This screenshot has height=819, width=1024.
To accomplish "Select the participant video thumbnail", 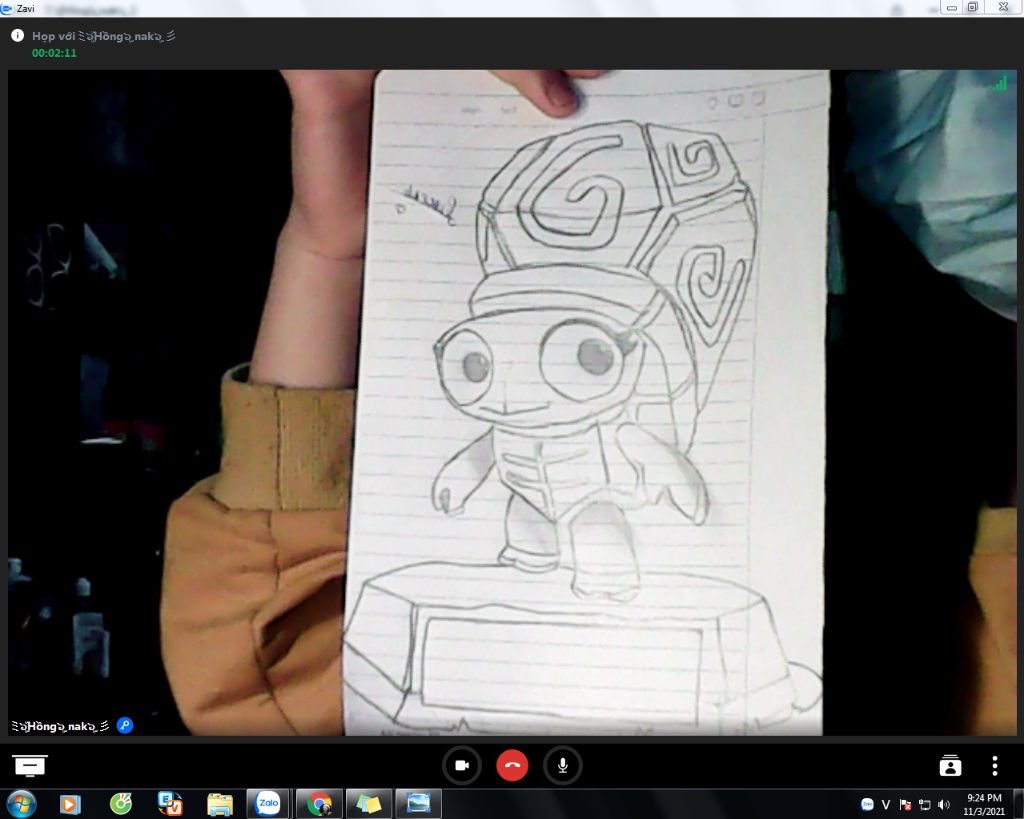I will [512, 402].
